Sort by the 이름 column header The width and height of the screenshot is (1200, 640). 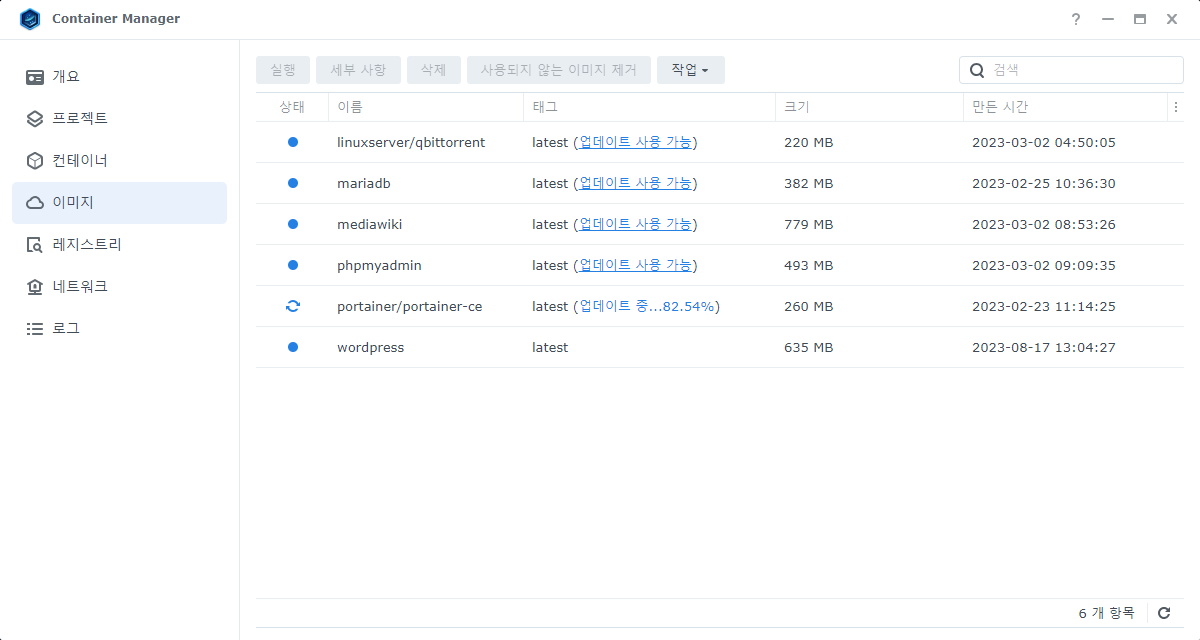click(x=426, y=107)
